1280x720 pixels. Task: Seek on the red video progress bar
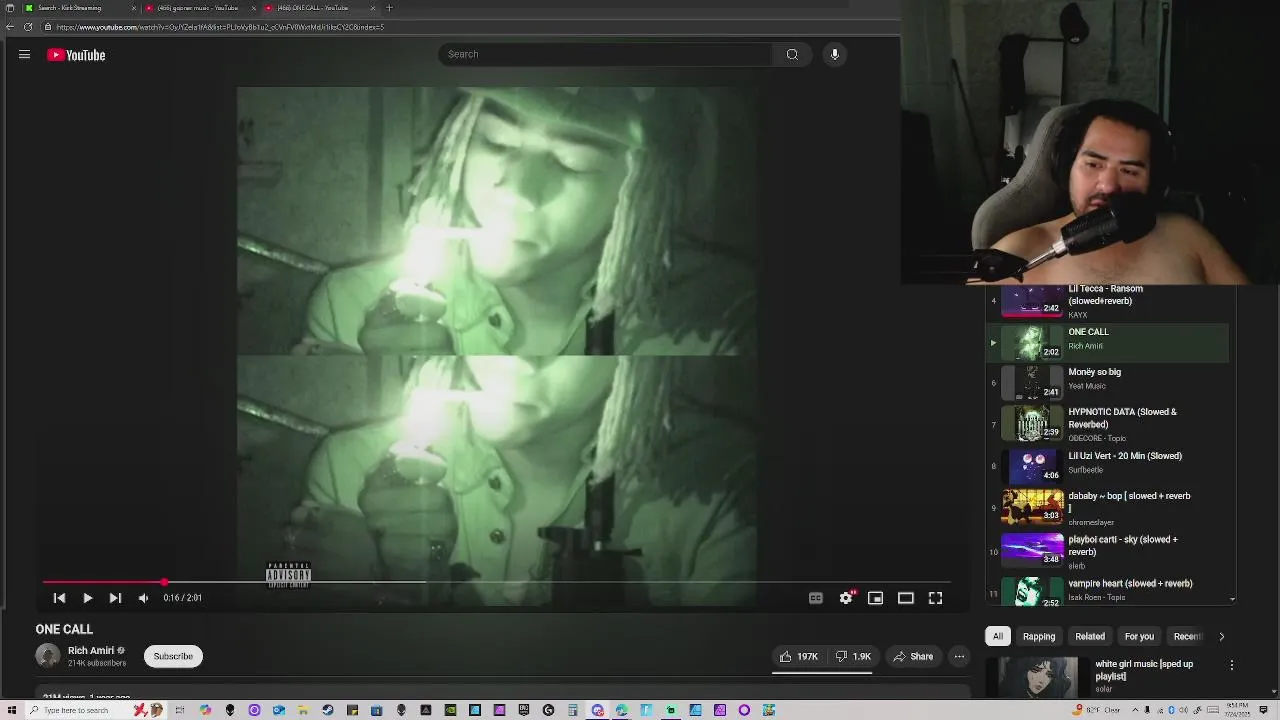pyautogui.click(x=496, y=582)
